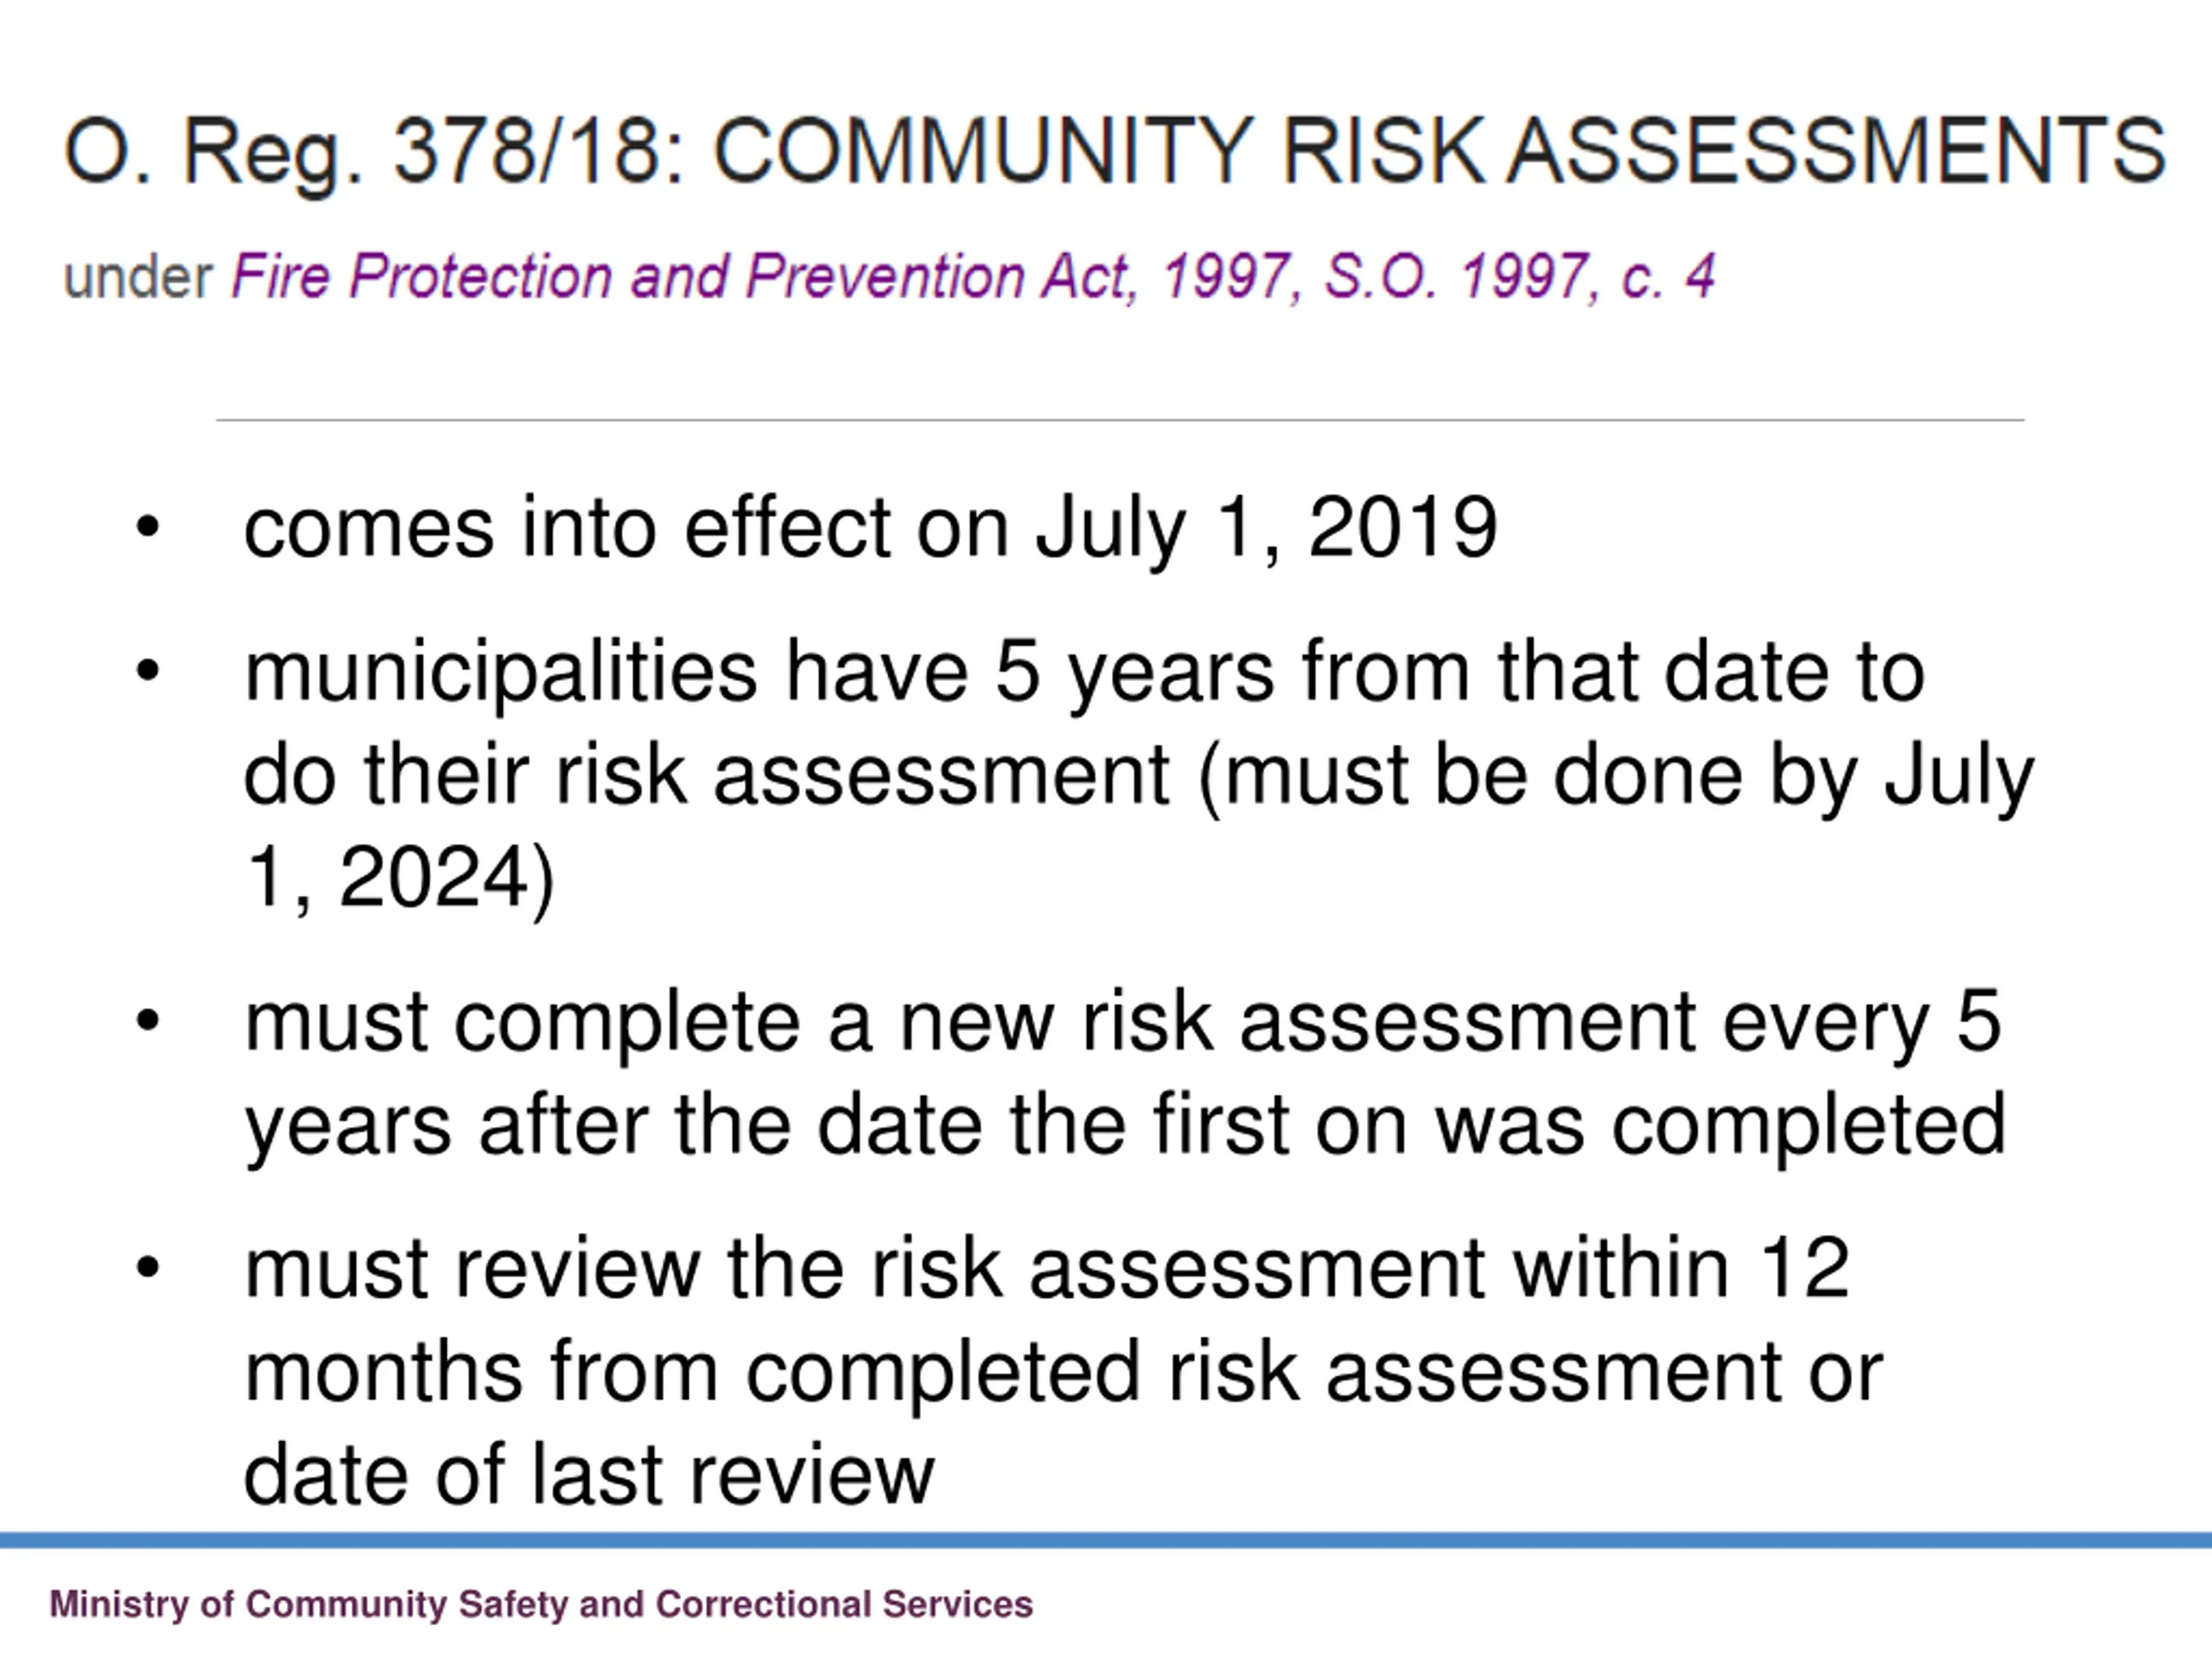Screen dimensions: 2212x1659
Task: Click the bullet dot before "comes into effect"
Action: (147, 527)
